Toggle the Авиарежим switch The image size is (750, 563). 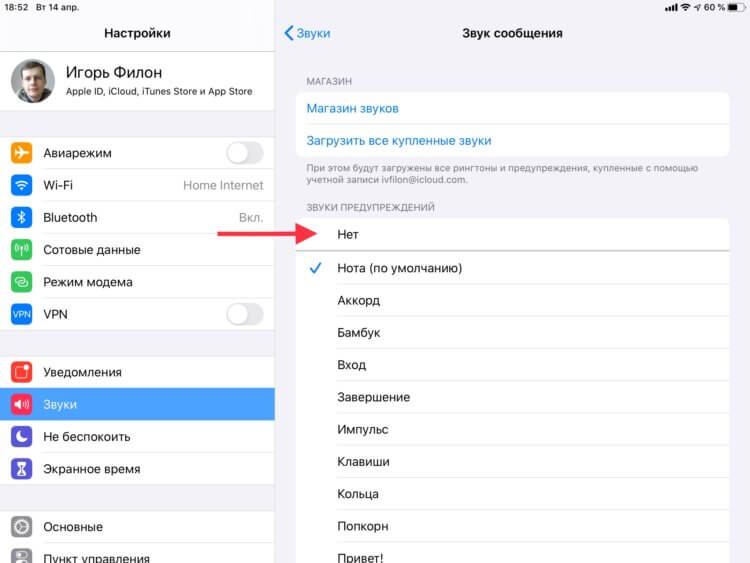click(245, 153)
